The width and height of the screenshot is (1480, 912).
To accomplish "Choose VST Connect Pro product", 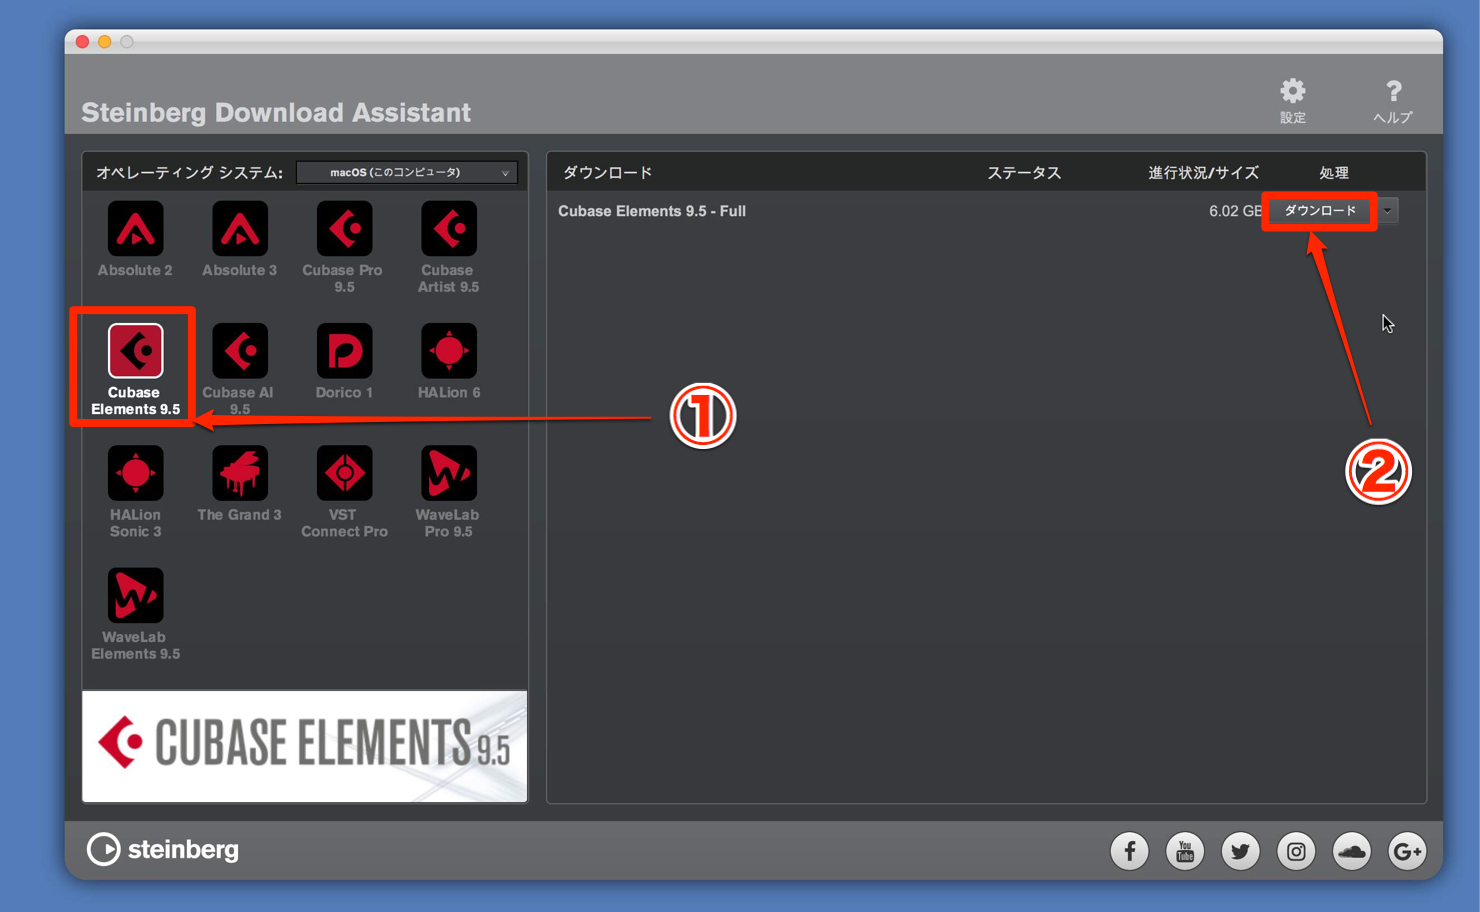I will coord(344,473).
